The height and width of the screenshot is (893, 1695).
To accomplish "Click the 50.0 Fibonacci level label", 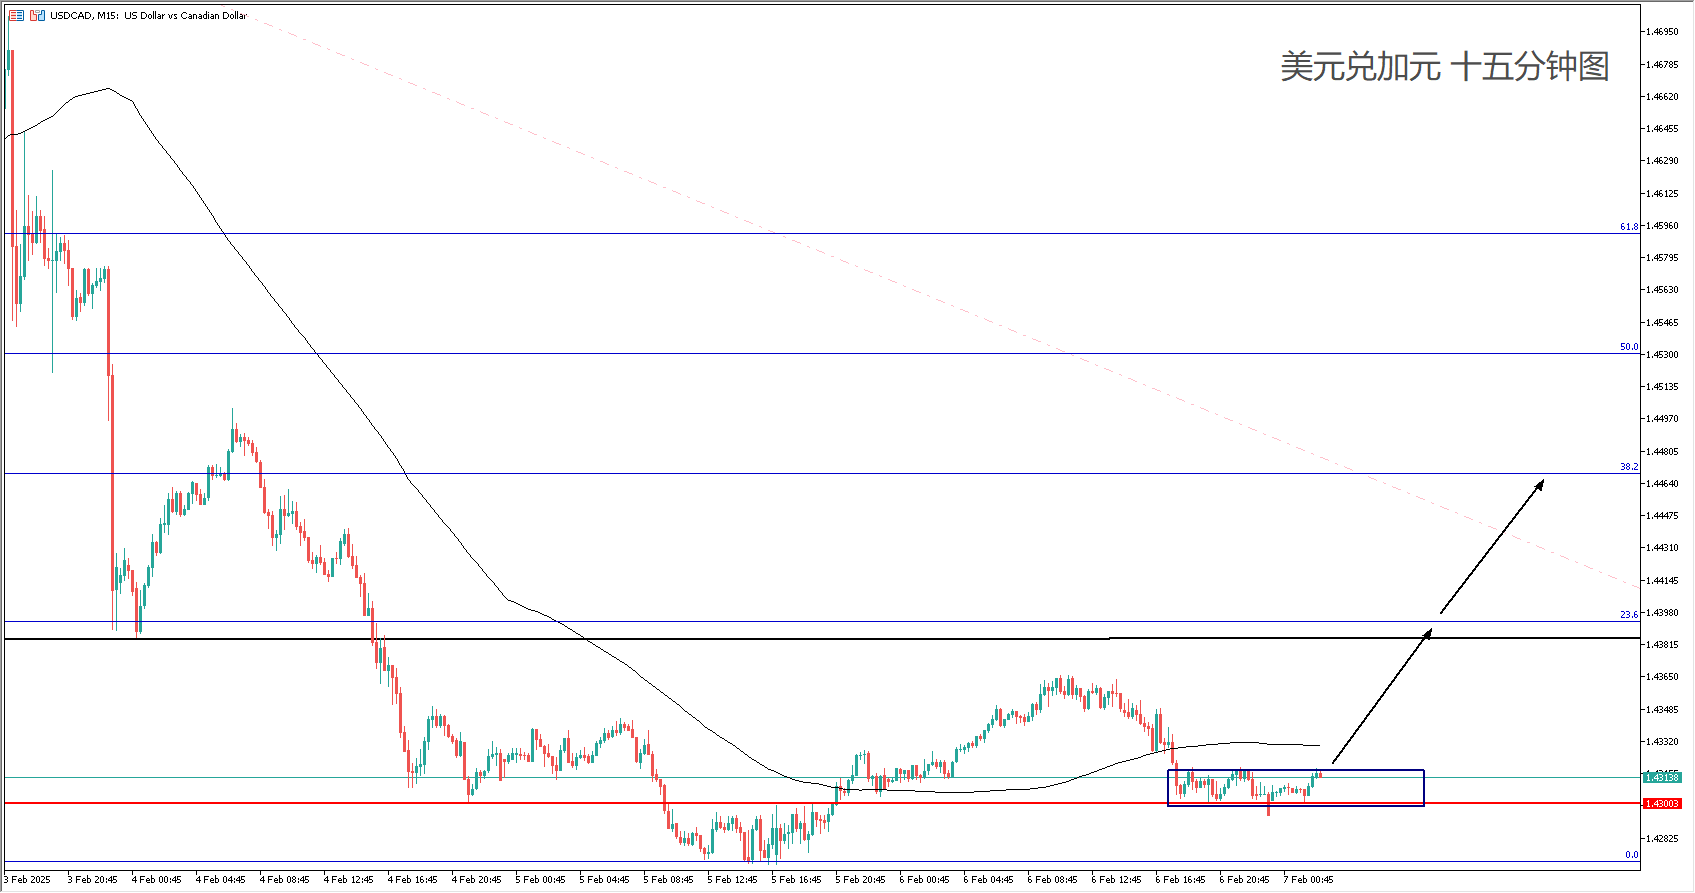I will click(x=1629, y=347).
